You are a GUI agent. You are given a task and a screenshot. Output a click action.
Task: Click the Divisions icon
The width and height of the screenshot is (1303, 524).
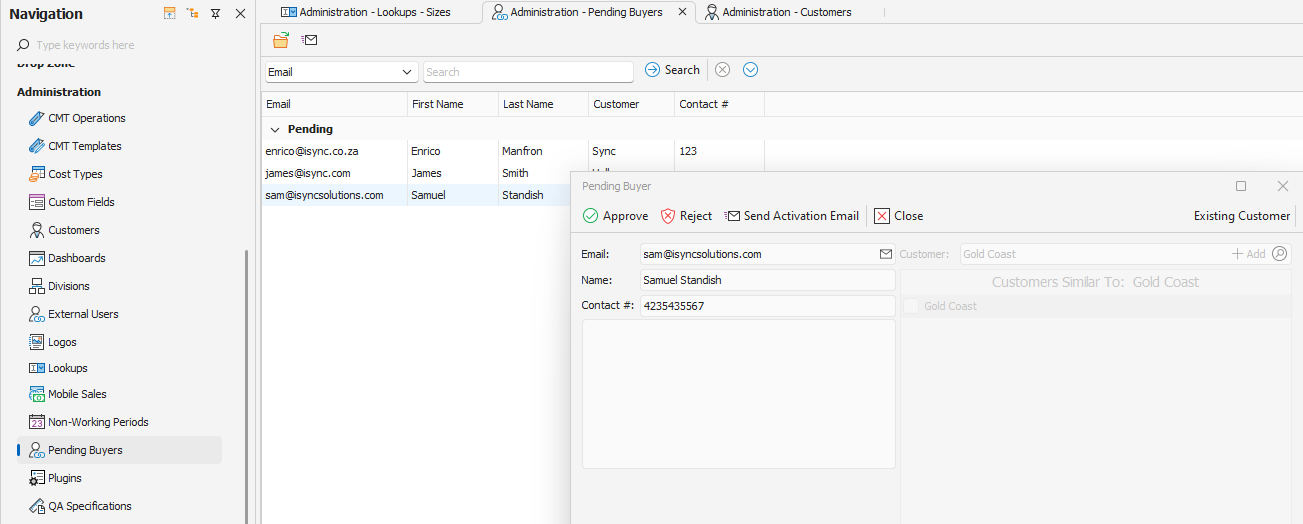pyautogui.click(x=37, y=286)
